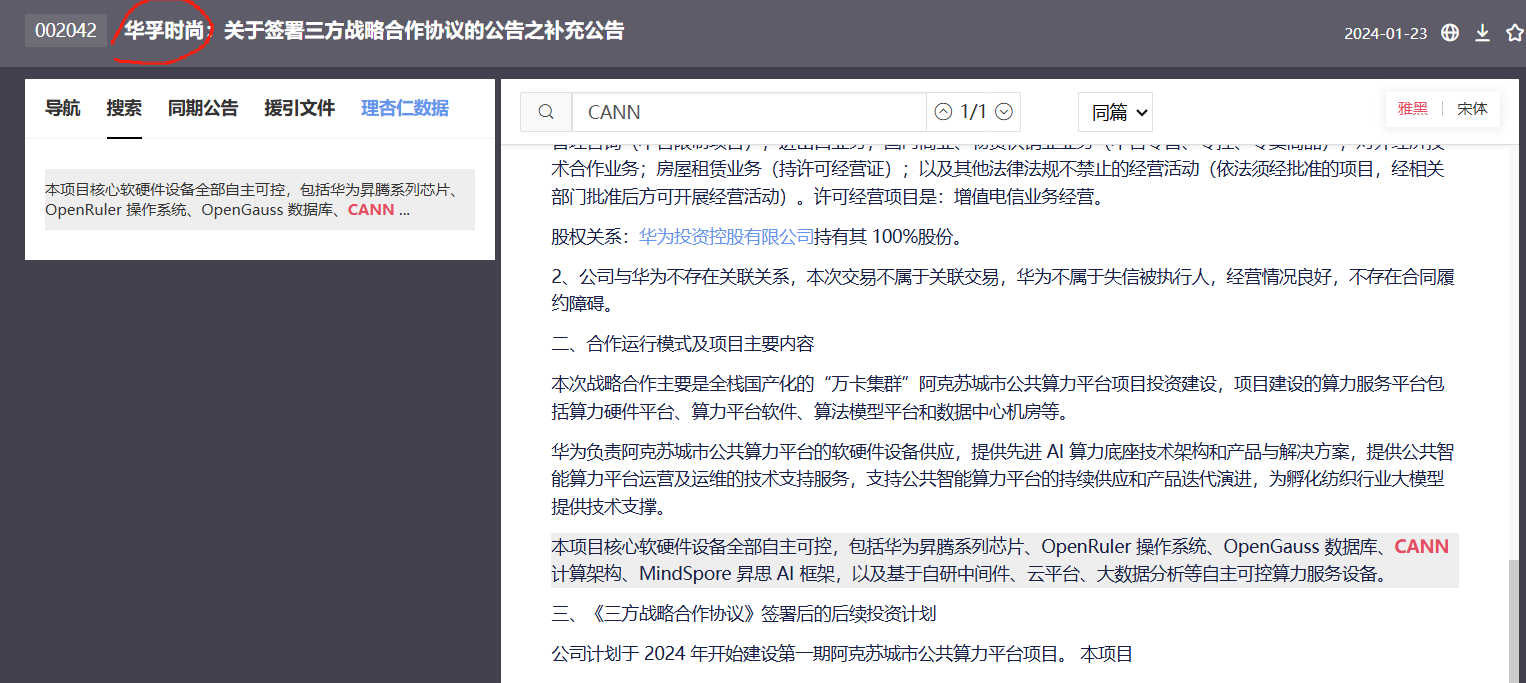Click paragraph starting 华为负责阿克苏城市公共算力平台
This screenshot has width=1526, height=683.
point(1002,479)
